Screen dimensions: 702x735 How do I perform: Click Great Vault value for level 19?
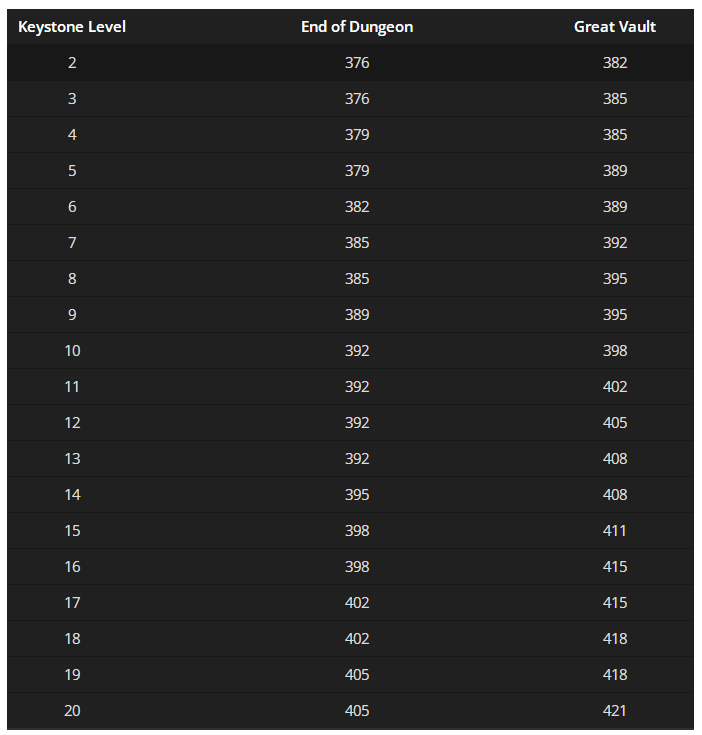coord(614,675)
